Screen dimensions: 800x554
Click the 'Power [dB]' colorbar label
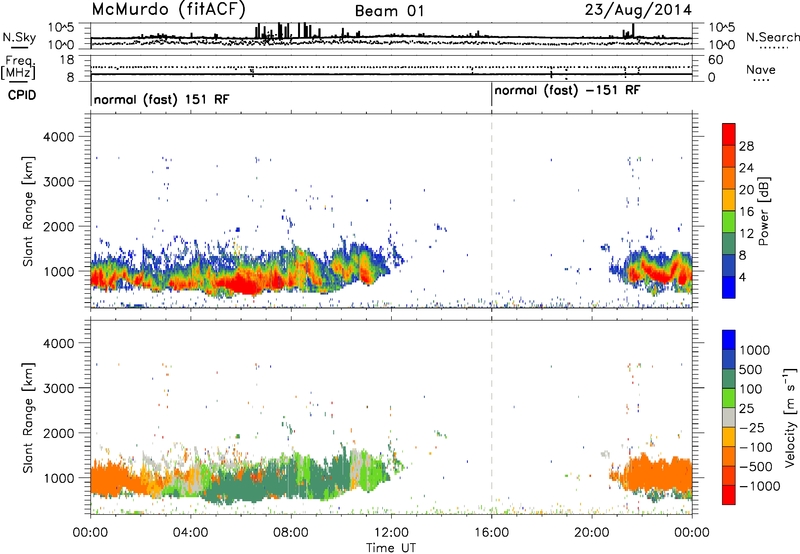(x=764, y=211)
